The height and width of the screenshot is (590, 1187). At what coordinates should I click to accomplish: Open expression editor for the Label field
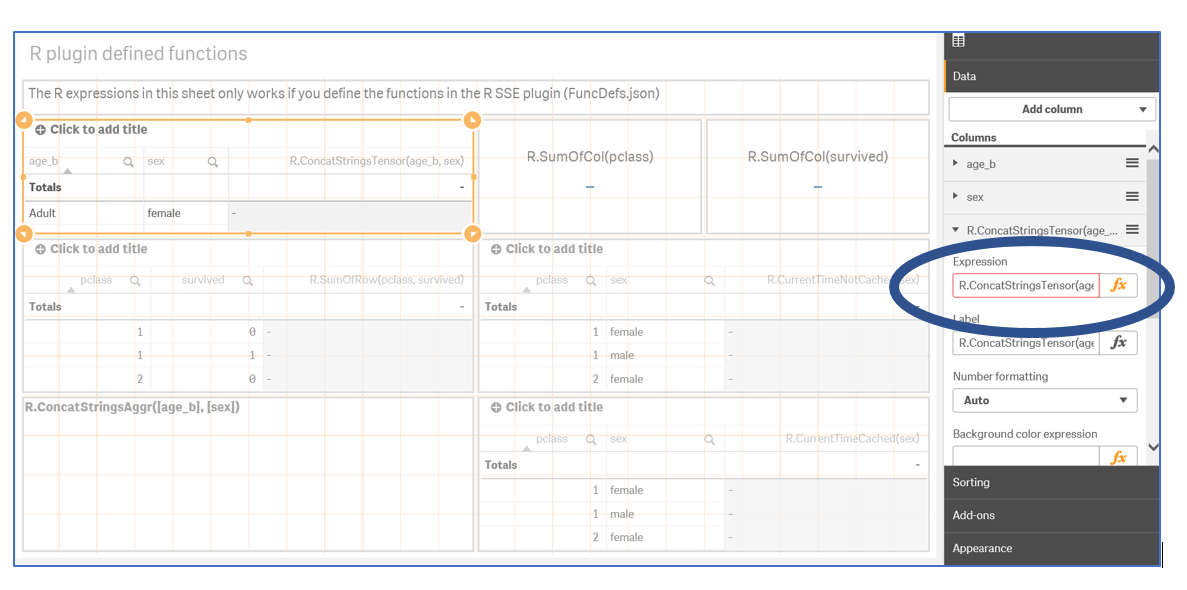point(1118,343)
